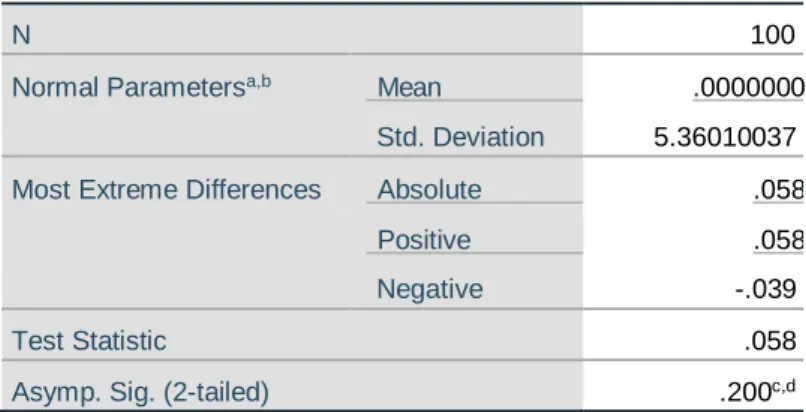Screen dimensions: 806x412
Task: Select the Test Statistic value .058
Action: coord(771,341)
